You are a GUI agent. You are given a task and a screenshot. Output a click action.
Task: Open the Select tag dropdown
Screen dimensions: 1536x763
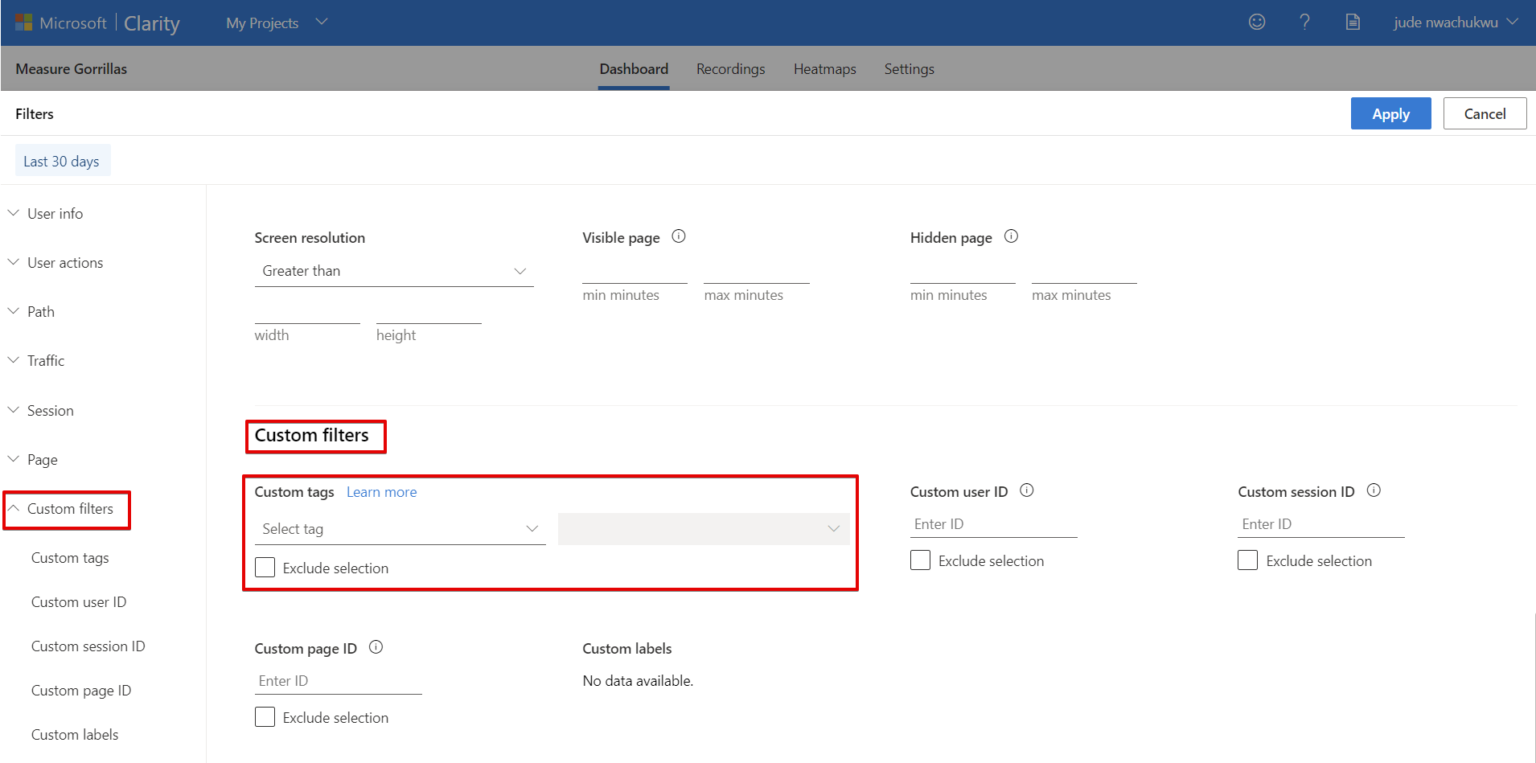tap(400, 528)
